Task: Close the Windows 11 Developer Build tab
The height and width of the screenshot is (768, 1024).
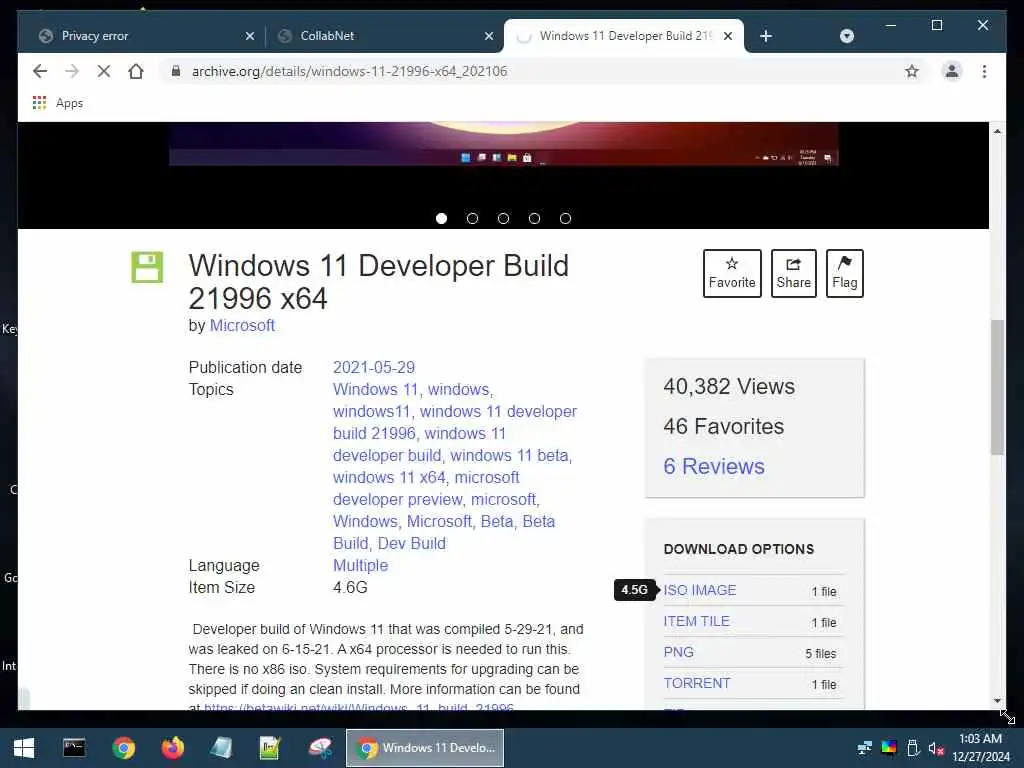Action: (x=728, y=36)
